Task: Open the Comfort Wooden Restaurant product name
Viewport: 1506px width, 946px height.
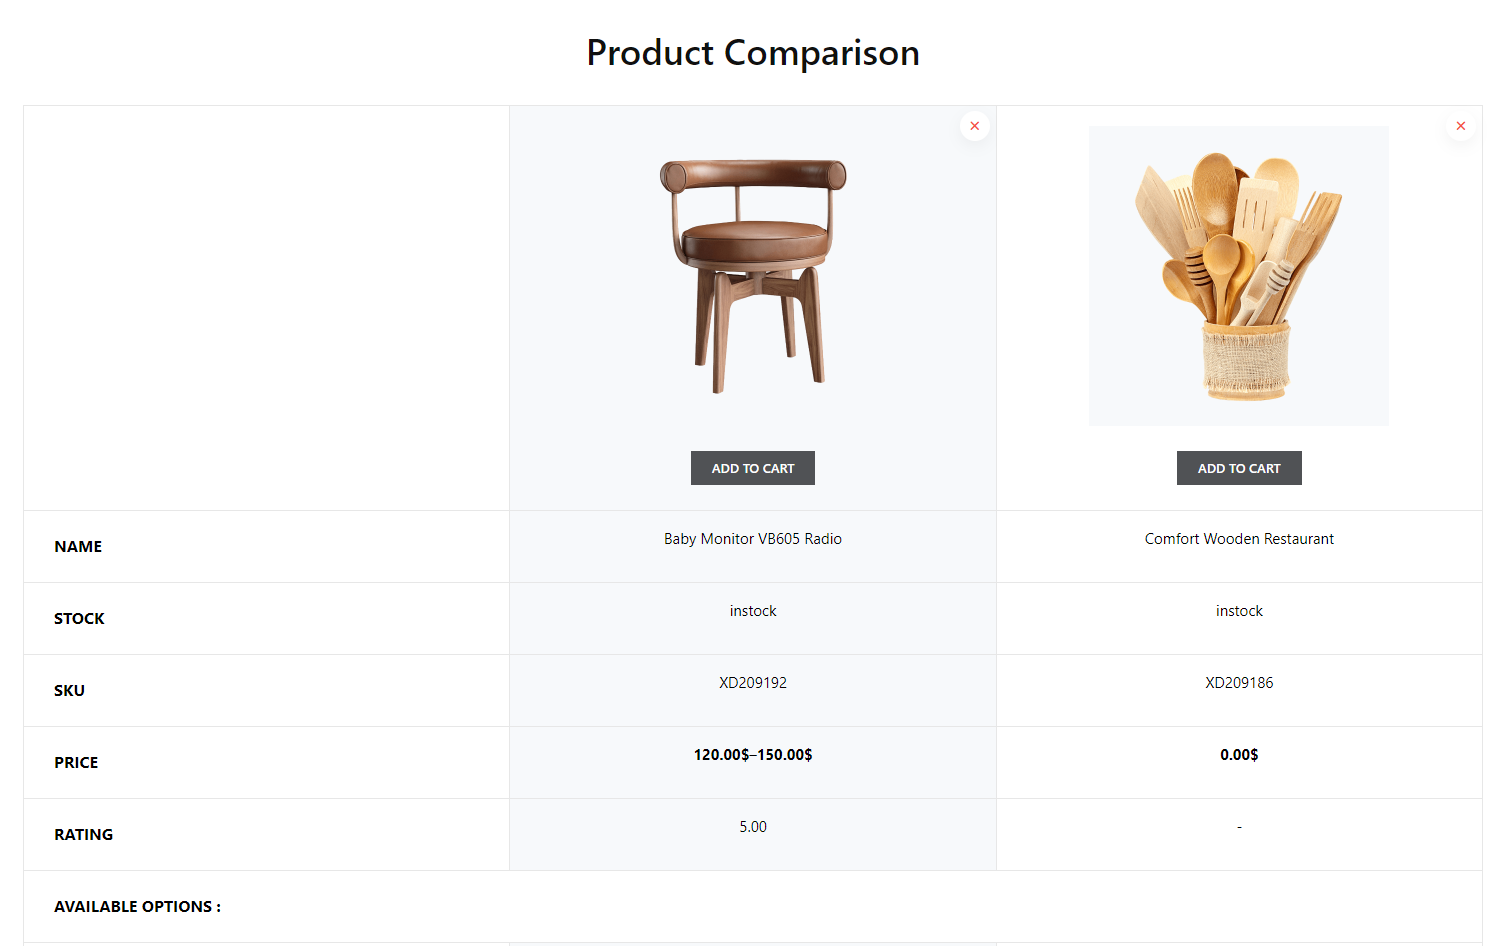Action: 1239,539
